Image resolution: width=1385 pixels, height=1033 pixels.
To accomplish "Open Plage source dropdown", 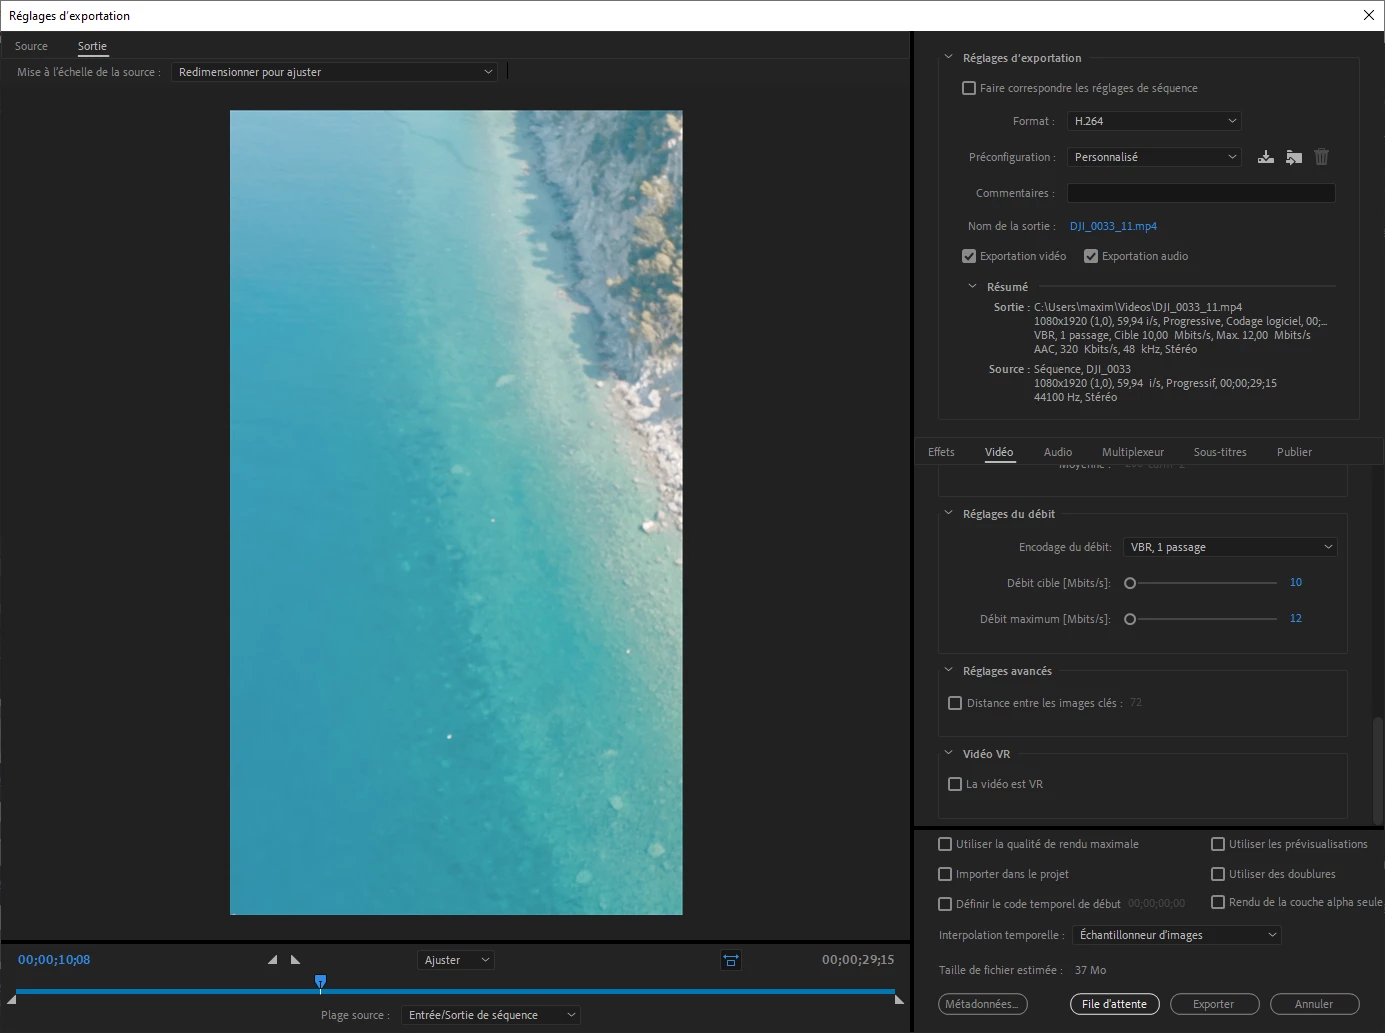I will [491, 1015].
